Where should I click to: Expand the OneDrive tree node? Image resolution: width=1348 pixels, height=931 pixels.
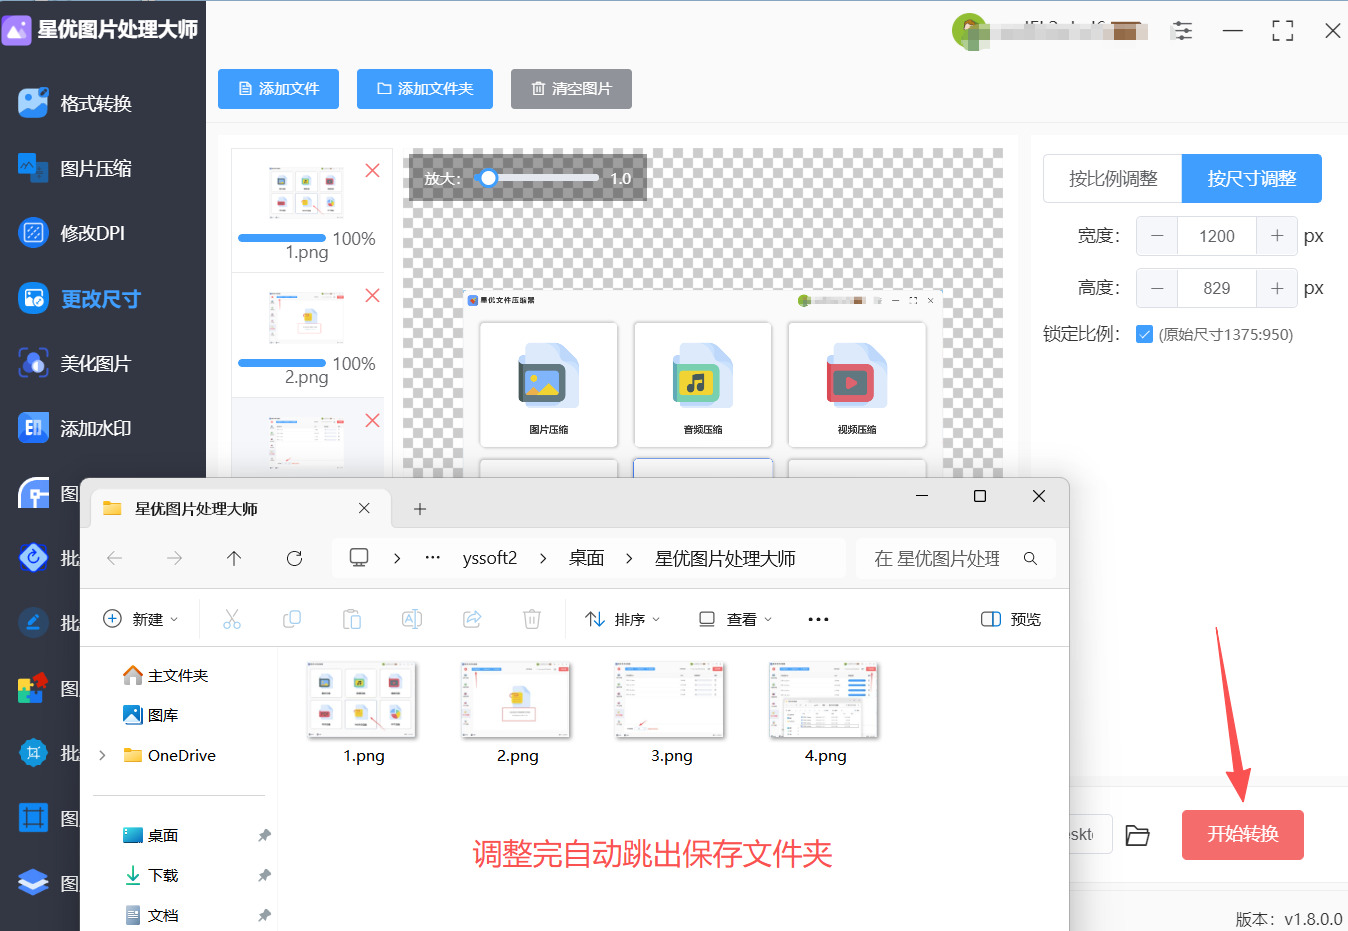(x=102, y=755)
